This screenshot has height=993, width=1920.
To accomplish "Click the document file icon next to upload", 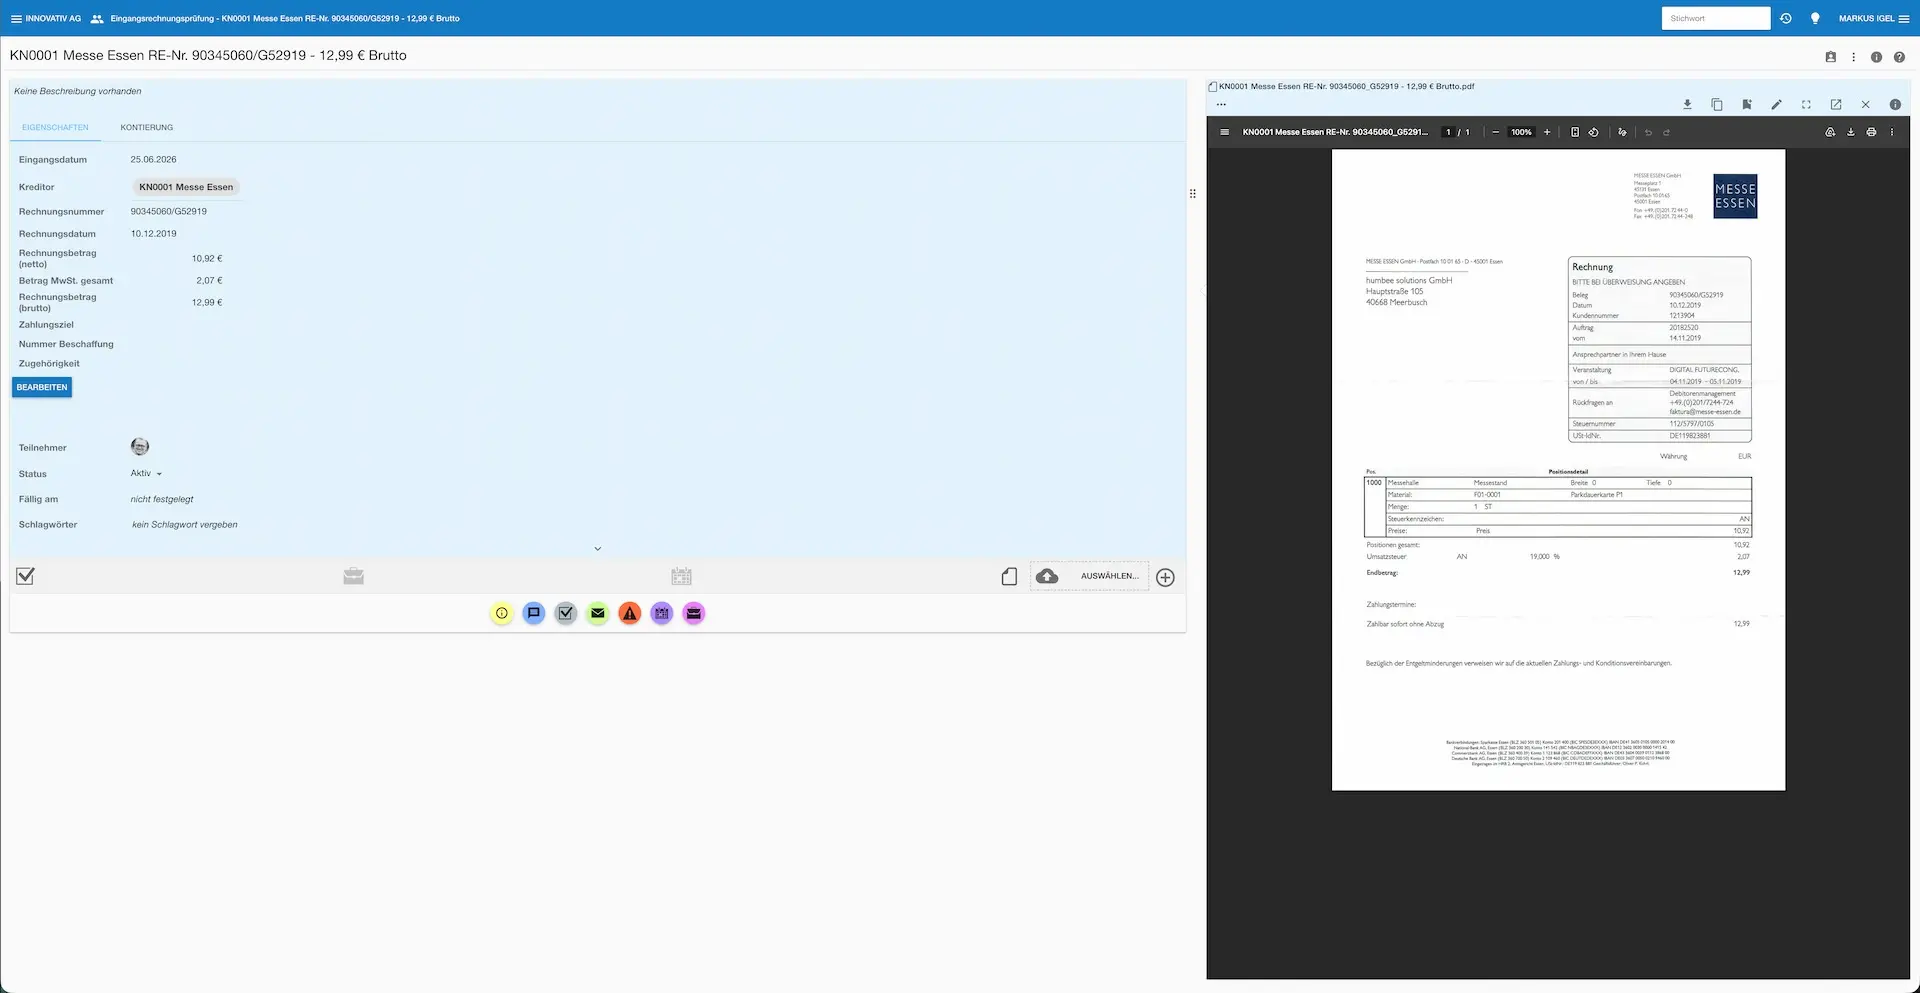I will pos(1009,576).
